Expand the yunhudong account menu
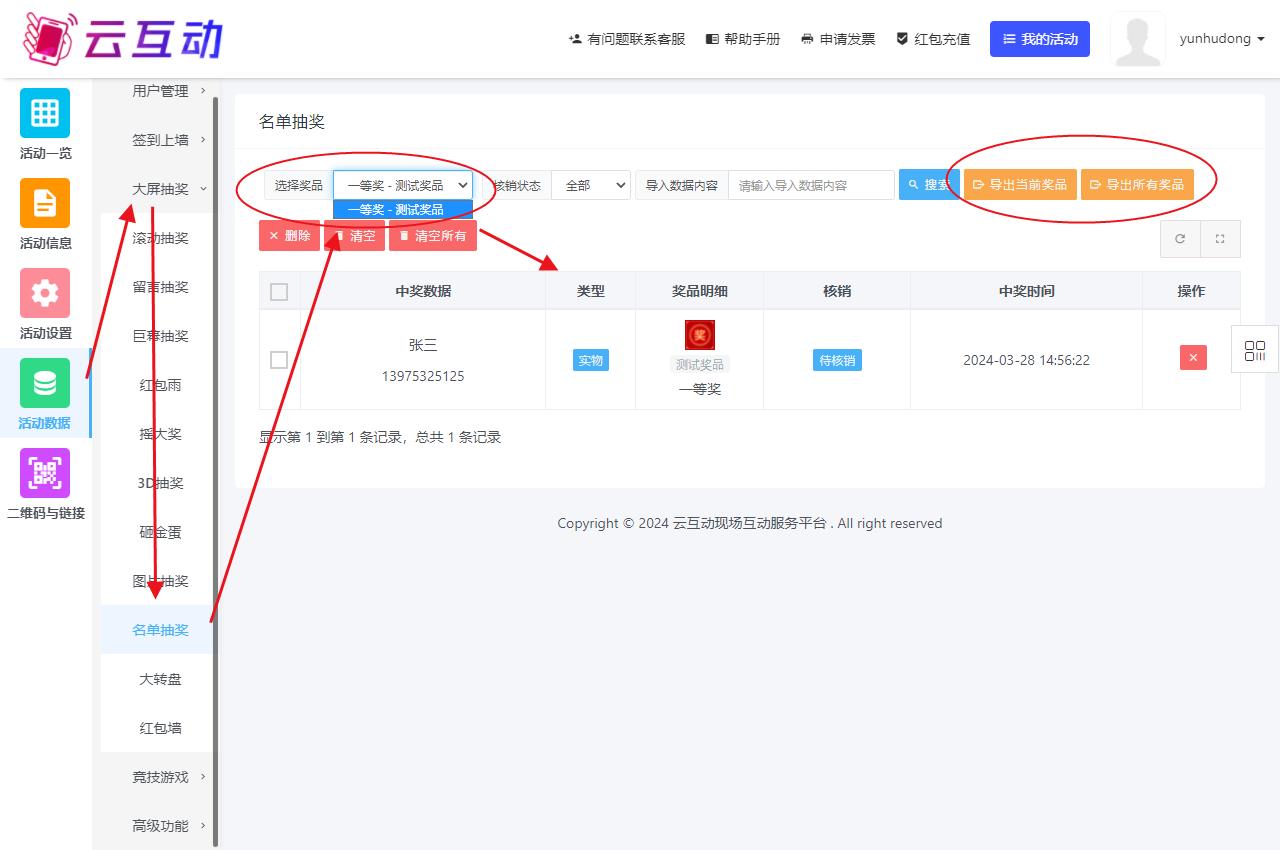Screen dimensions: 1280x850 (x=1221, y=39)
